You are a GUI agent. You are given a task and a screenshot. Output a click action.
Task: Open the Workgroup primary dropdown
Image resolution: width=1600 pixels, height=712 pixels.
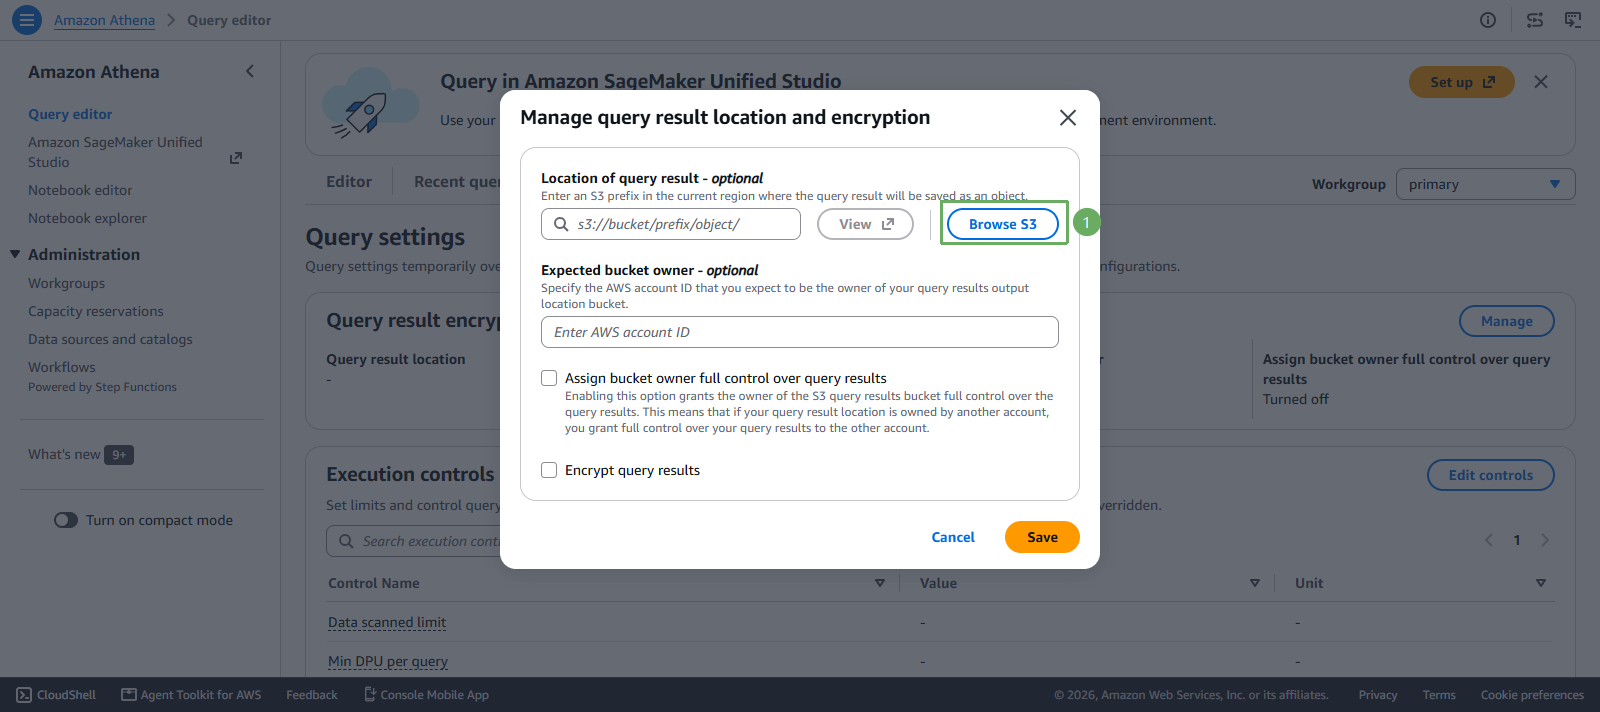[1485, 184]
